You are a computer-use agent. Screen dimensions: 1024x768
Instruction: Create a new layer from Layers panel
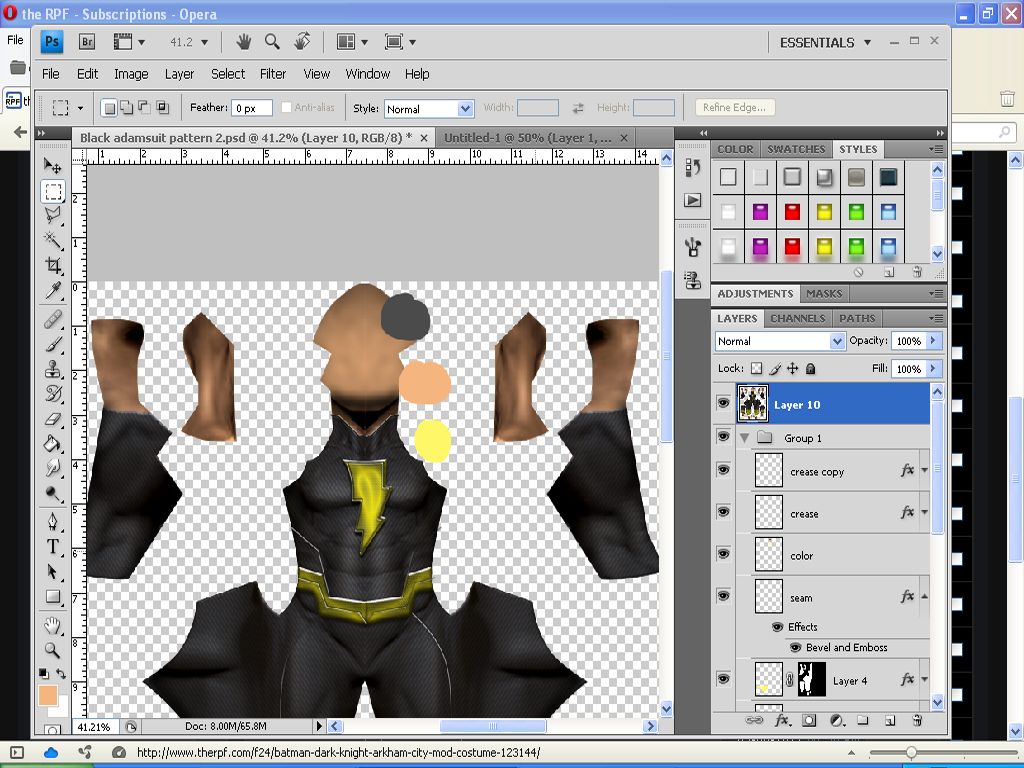(x=889, y=720)
